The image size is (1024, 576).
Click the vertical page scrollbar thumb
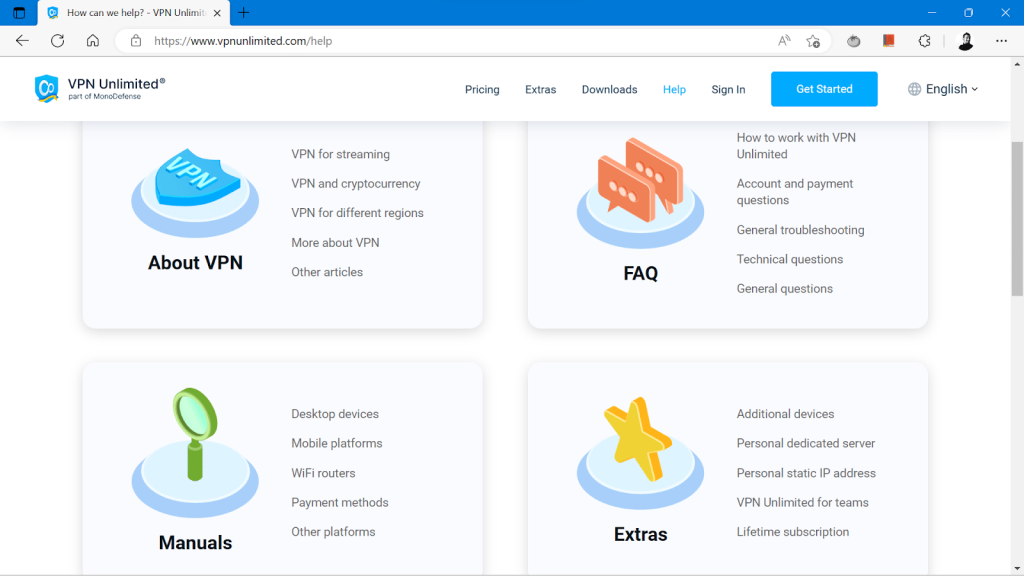click(1017, 218)
